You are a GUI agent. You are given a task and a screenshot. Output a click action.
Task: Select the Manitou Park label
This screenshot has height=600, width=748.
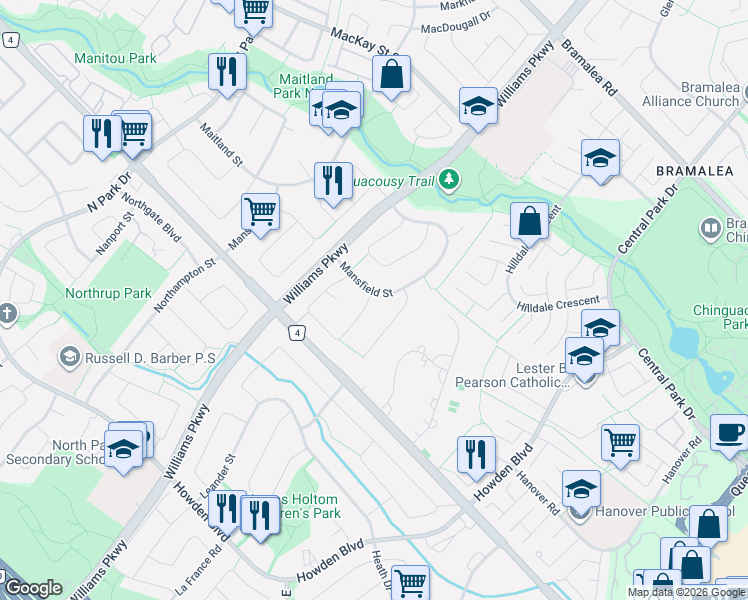(115, 59)
